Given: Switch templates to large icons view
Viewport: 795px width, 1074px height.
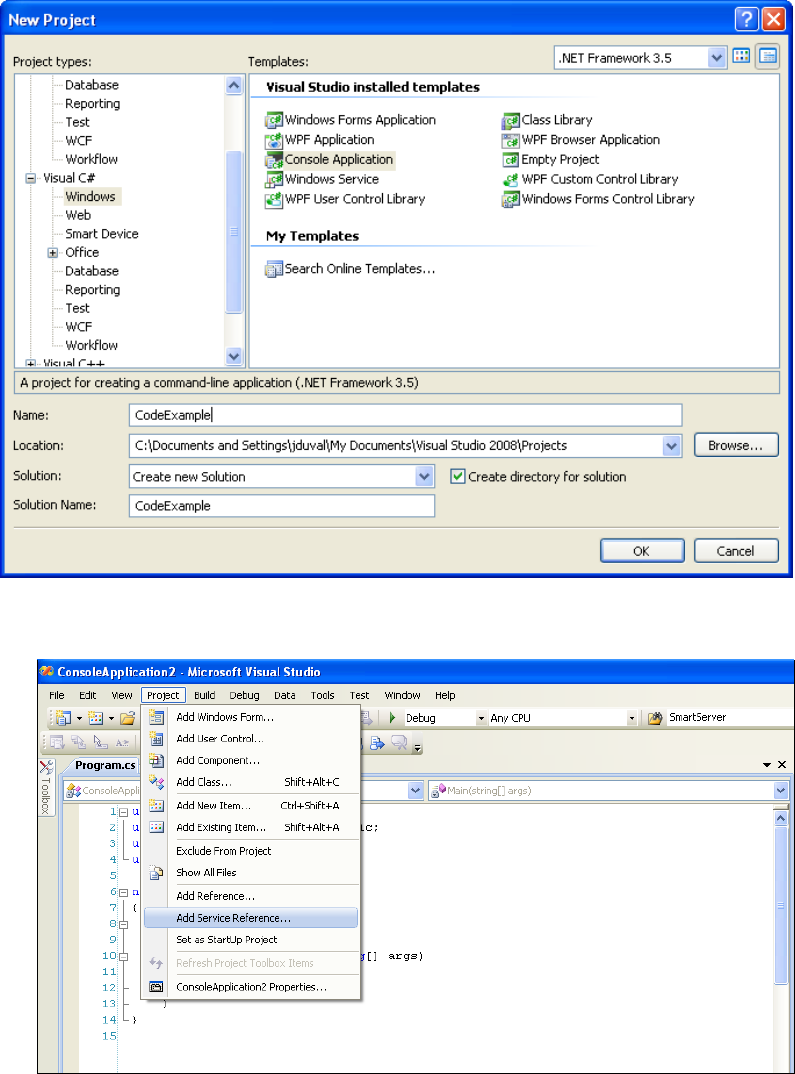Looking at the screenshot, I should pos(741,57).
